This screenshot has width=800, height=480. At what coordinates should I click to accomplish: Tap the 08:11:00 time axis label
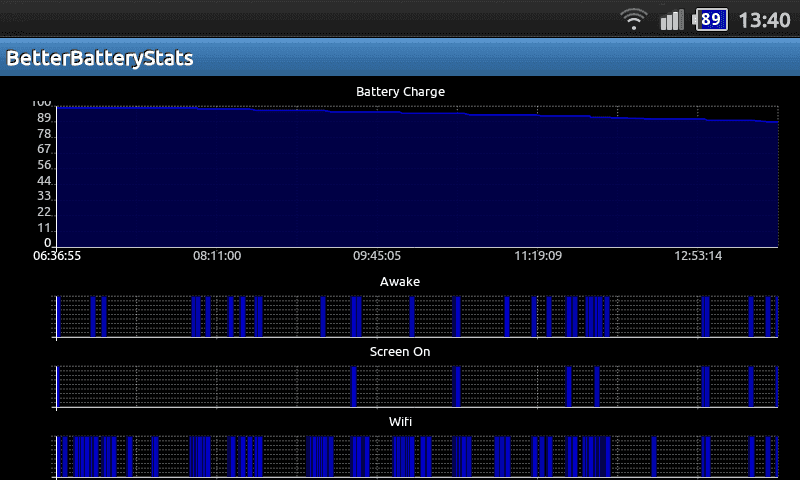[217, 256]
